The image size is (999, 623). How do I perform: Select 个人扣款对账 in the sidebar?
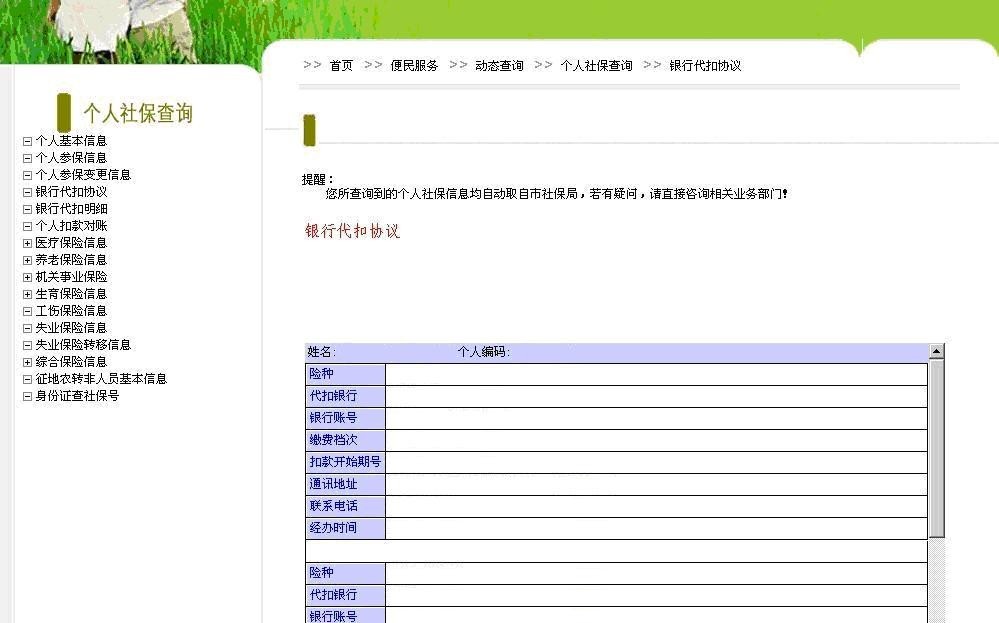(x=71, y=226)
